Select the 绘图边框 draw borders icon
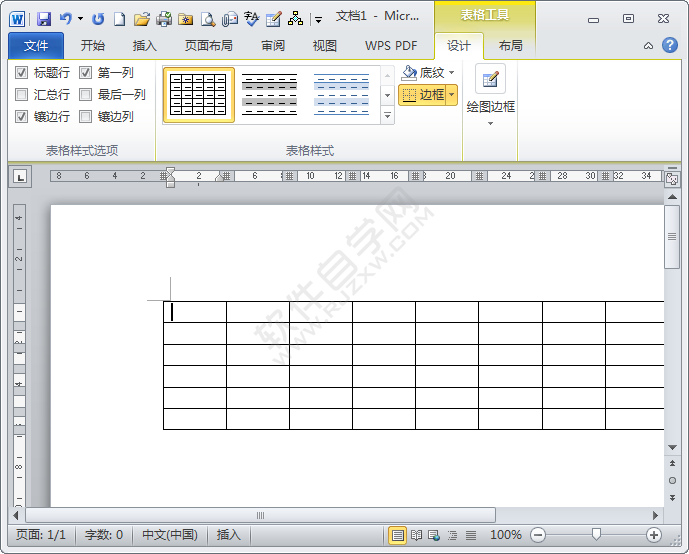Image resolution: width=689 pixels, height=554 pixels. [x=490, y=80]
